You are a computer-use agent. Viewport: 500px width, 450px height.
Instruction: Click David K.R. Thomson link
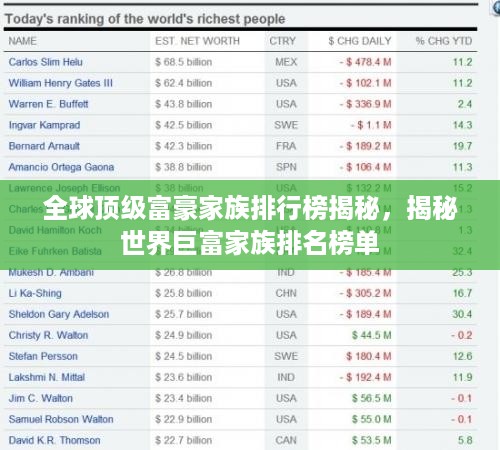coord(55,440)
